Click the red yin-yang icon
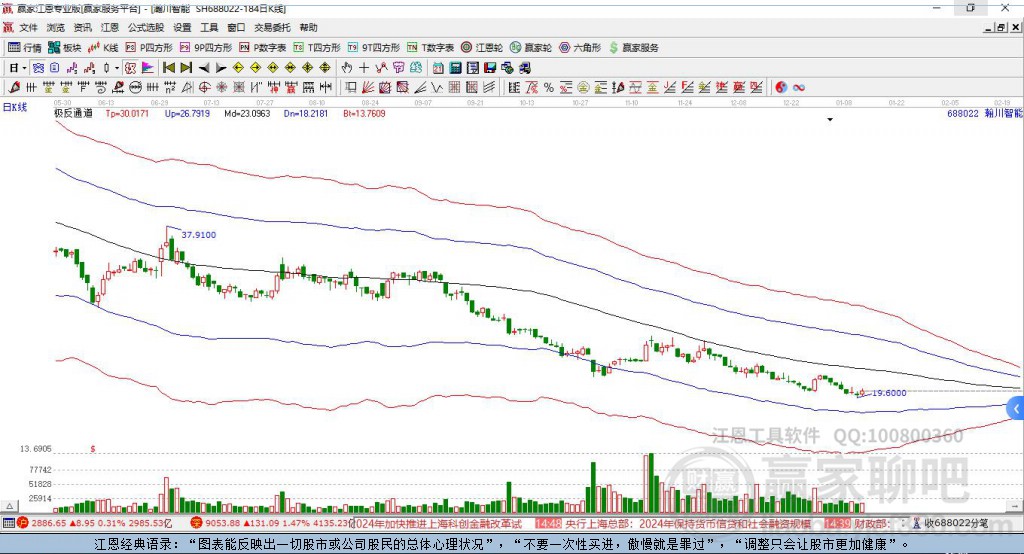Viewport: 1024px width, 554px height. (780, 87)
